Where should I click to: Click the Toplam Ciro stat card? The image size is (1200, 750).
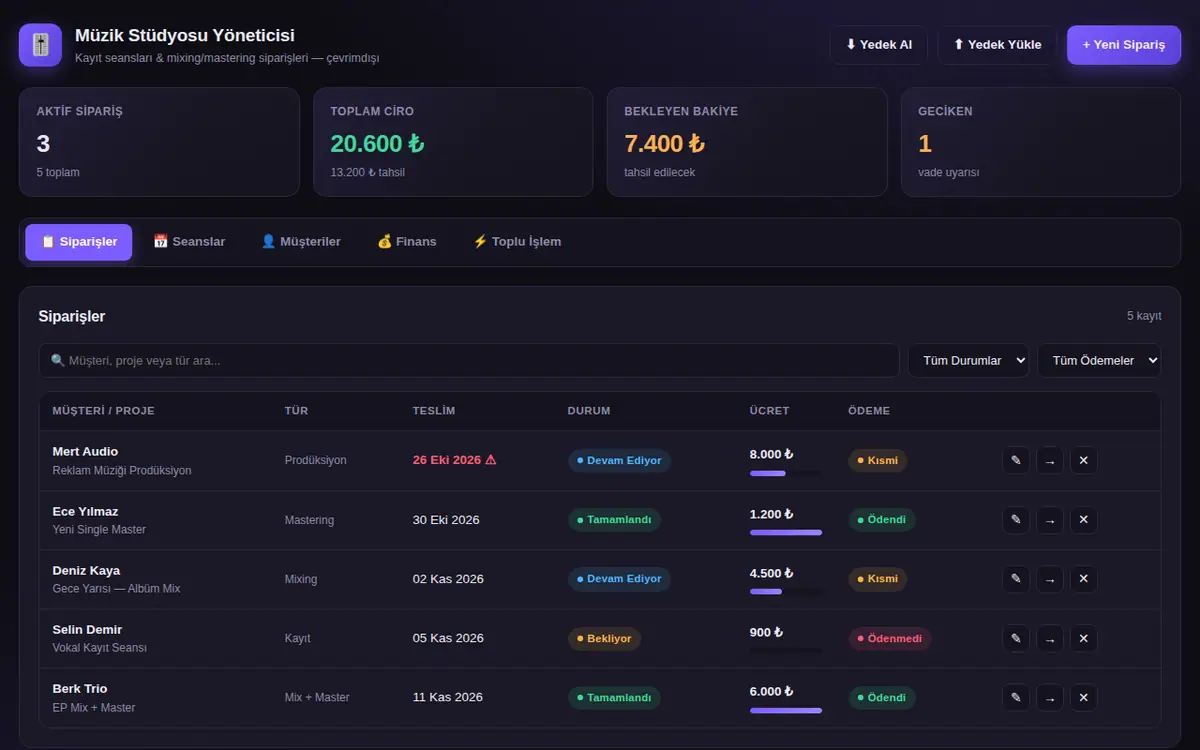(x=453, y=142)
